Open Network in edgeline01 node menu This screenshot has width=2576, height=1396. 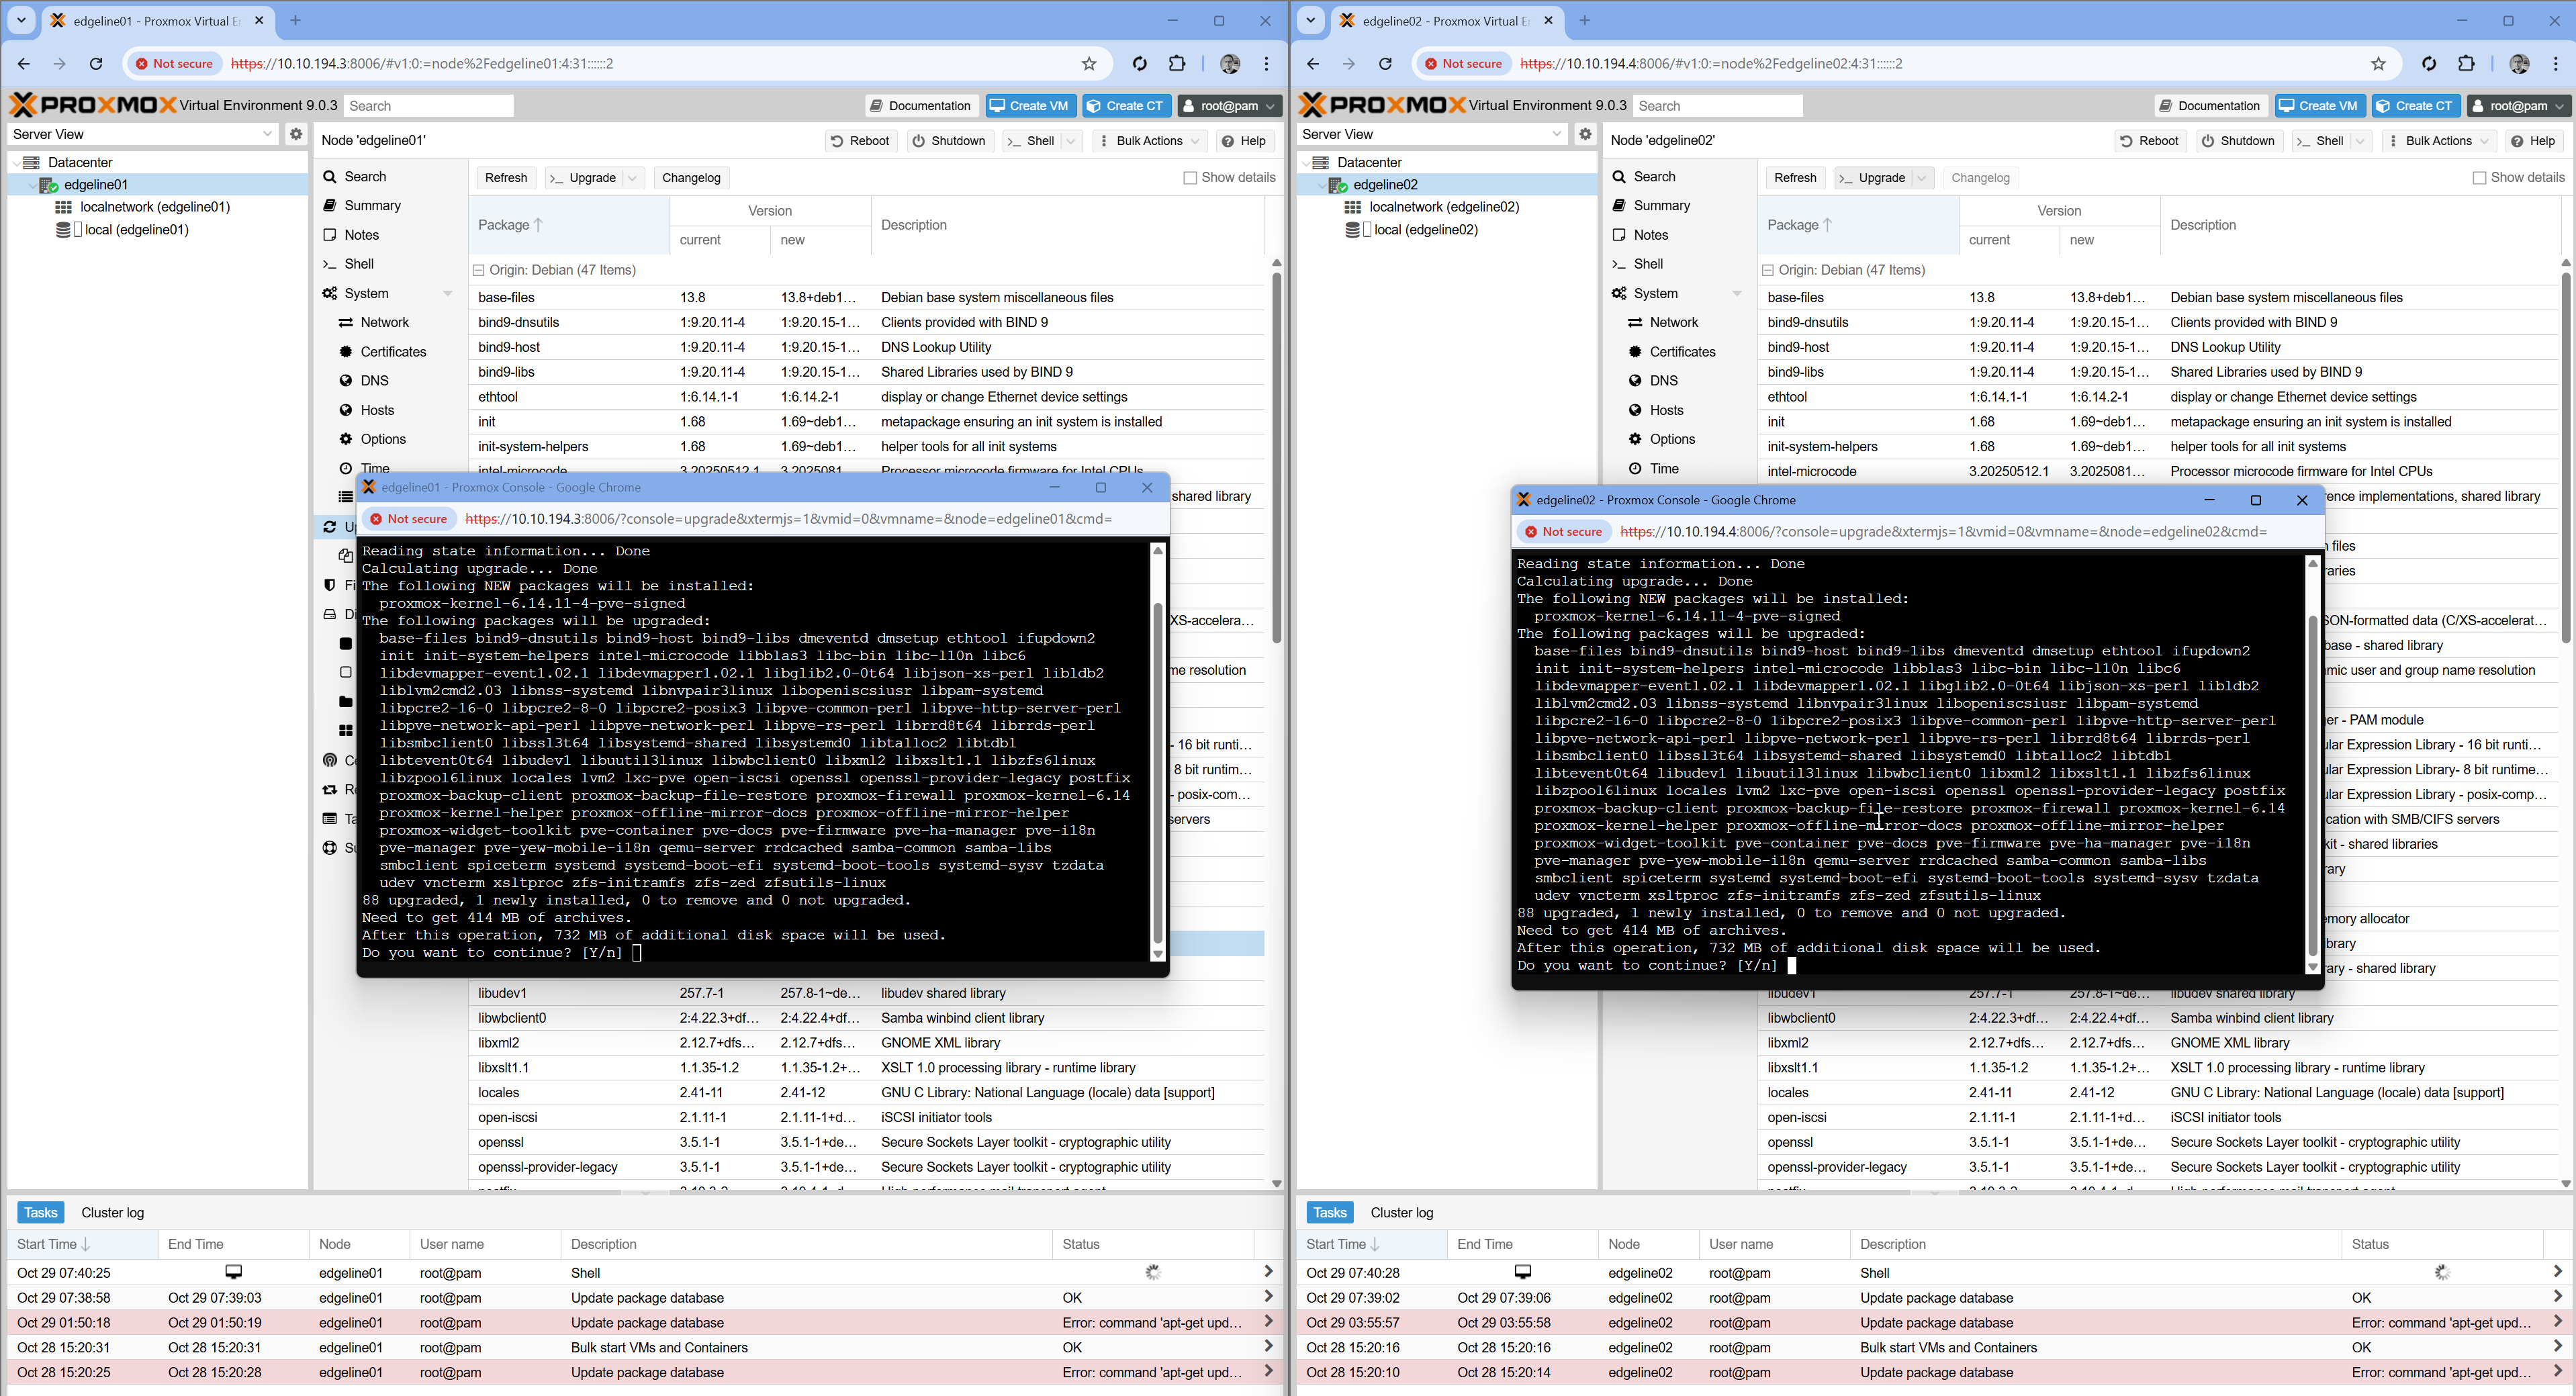click(384, 322)
